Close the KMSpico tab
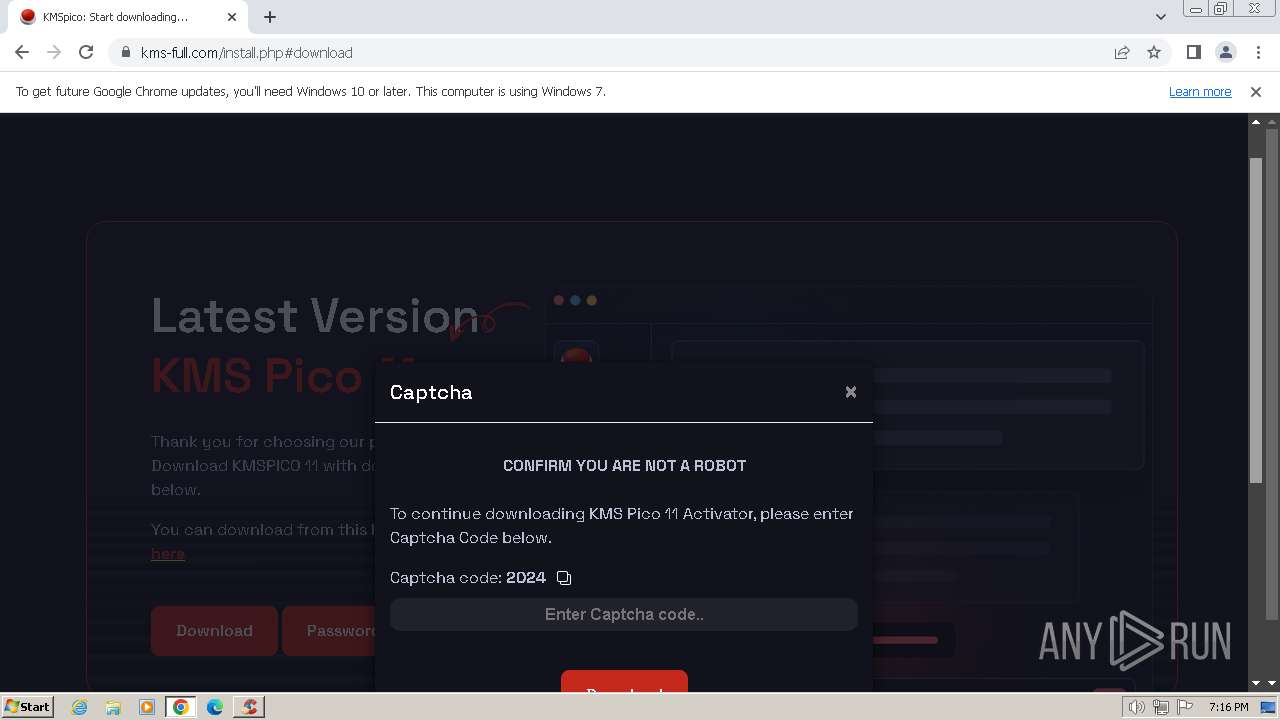Image resolution: width=1280 pixels, height=720 pixels. point(232,17)
